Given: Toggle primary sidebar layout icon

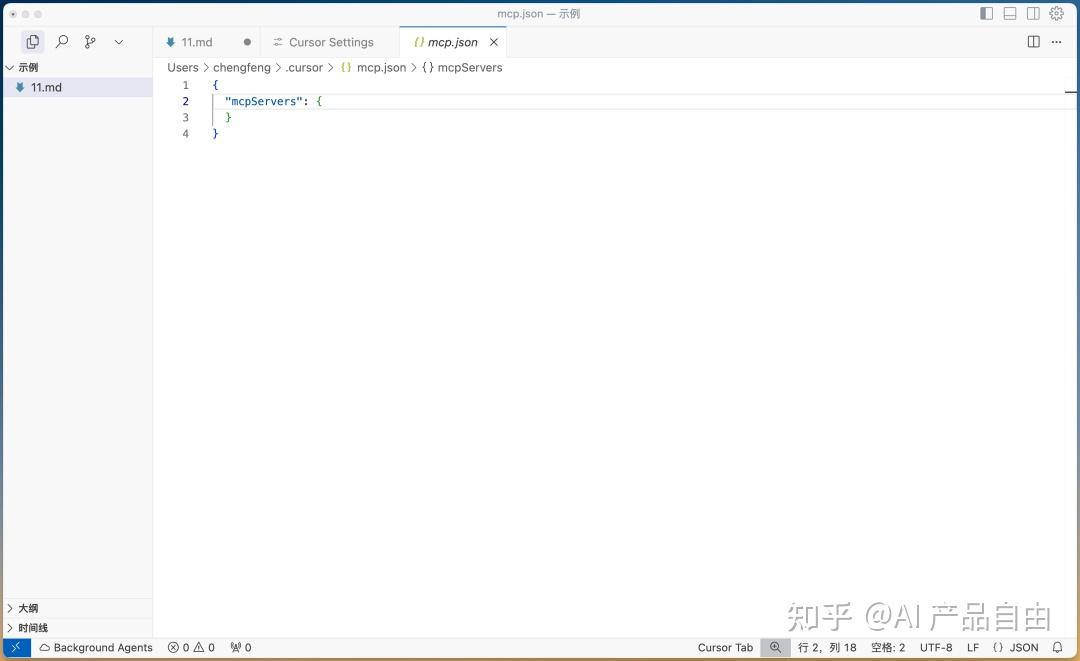Looking at the screenshot, I should pyautogui.click(x=986, y=13).
